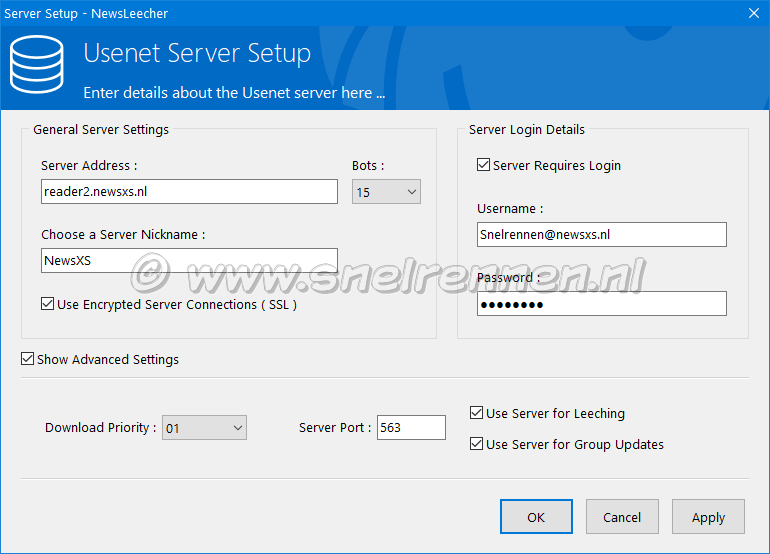Click Server Login Details group title
The width and height of the screenshot is (770, 554).
pos(527,130)
